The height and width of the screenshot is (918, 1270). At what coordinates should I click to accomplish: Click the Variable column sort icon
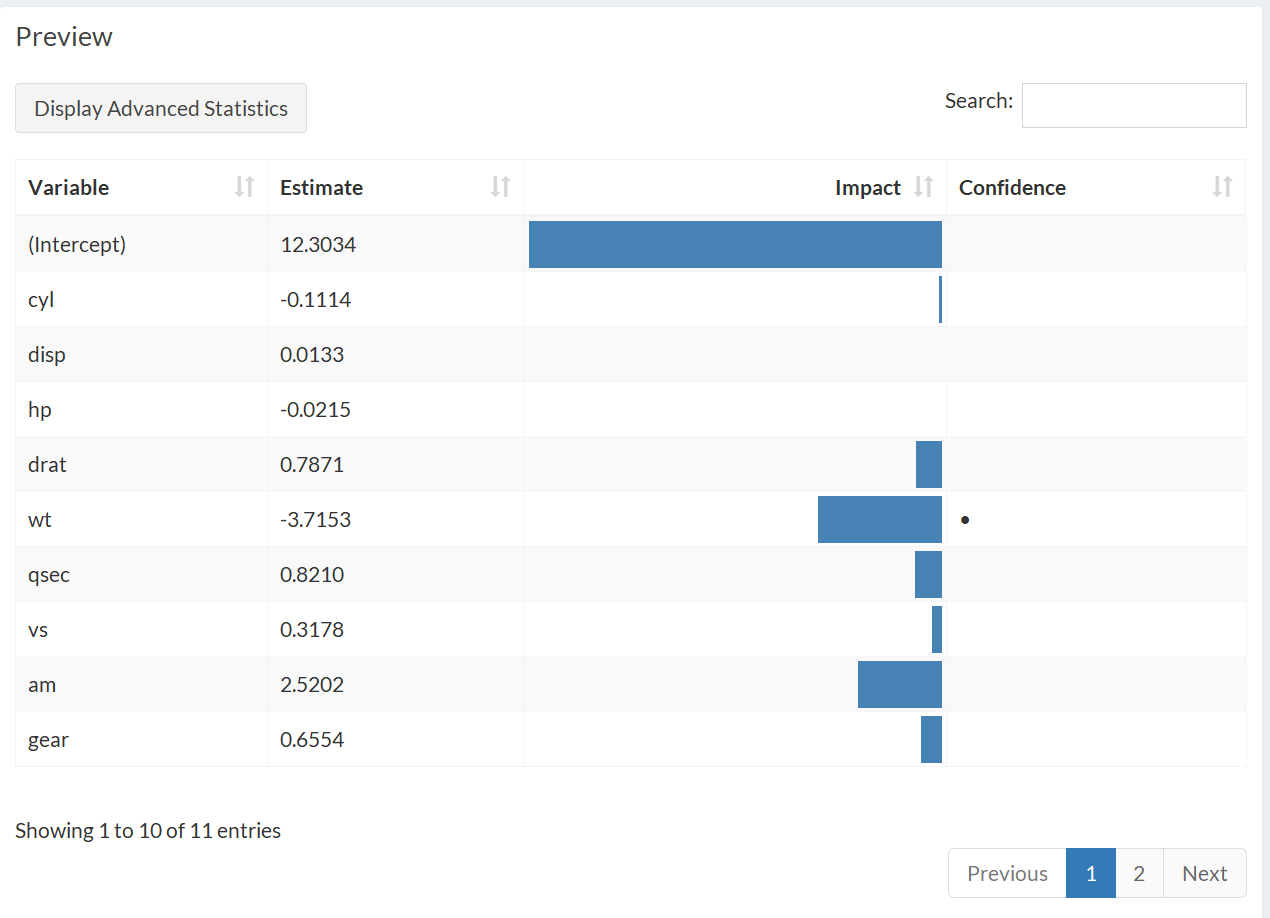coord(244,187)
